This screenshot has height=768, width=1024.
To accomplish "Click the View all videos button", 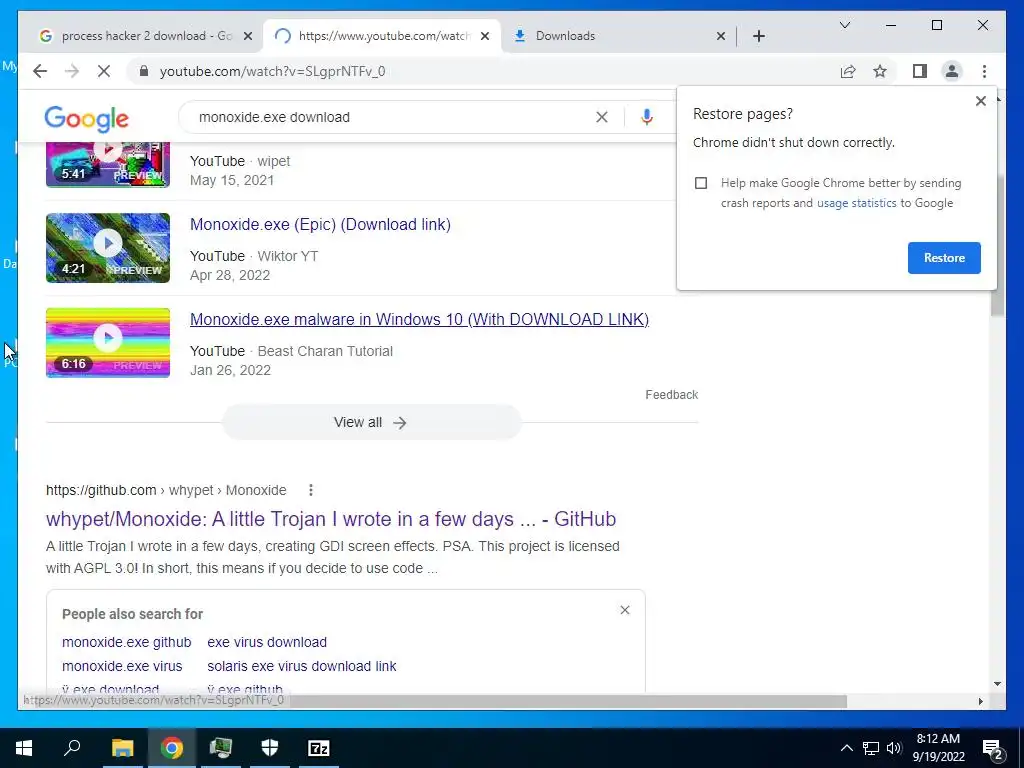I will [x=371, y=423].
